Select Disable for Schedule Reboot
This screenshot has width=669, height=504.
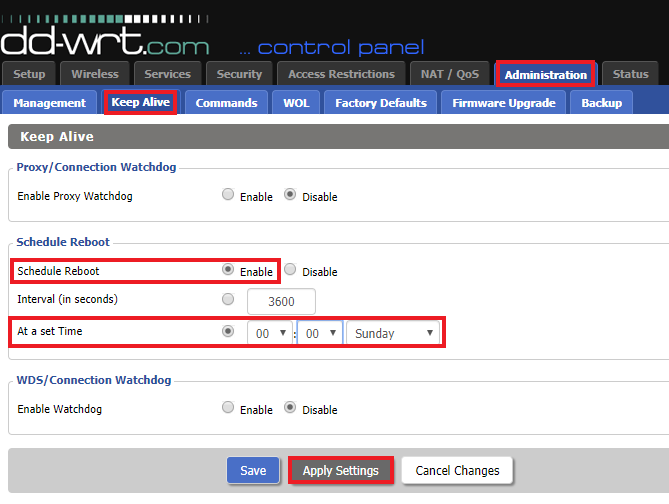(x=290, y=270)
